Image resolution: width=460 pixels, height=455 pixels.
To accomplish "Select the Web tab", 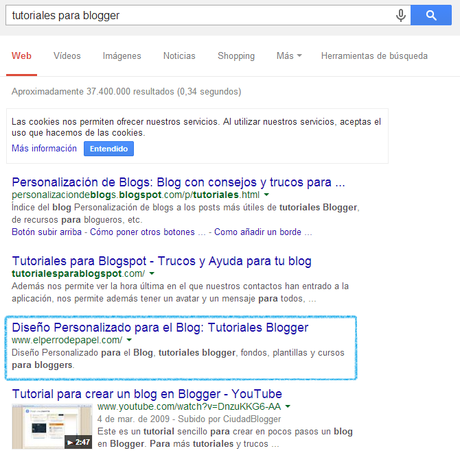I will coord(21,56).
